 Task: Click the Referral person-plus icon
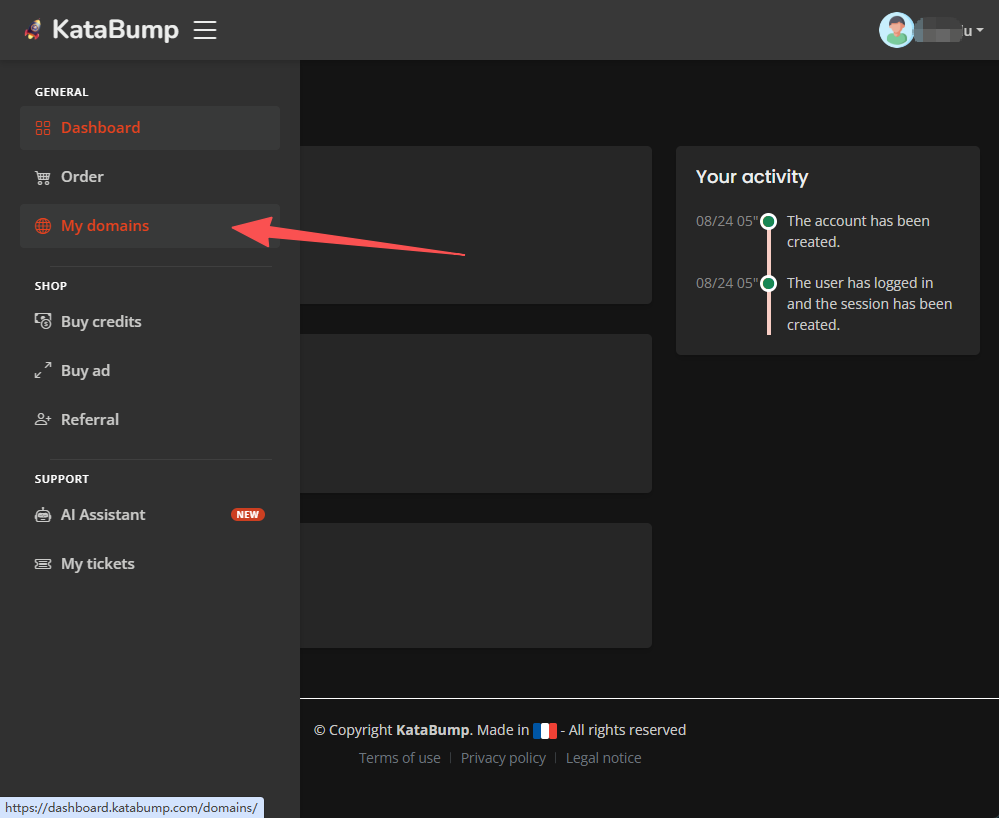[x=43, y=419]
